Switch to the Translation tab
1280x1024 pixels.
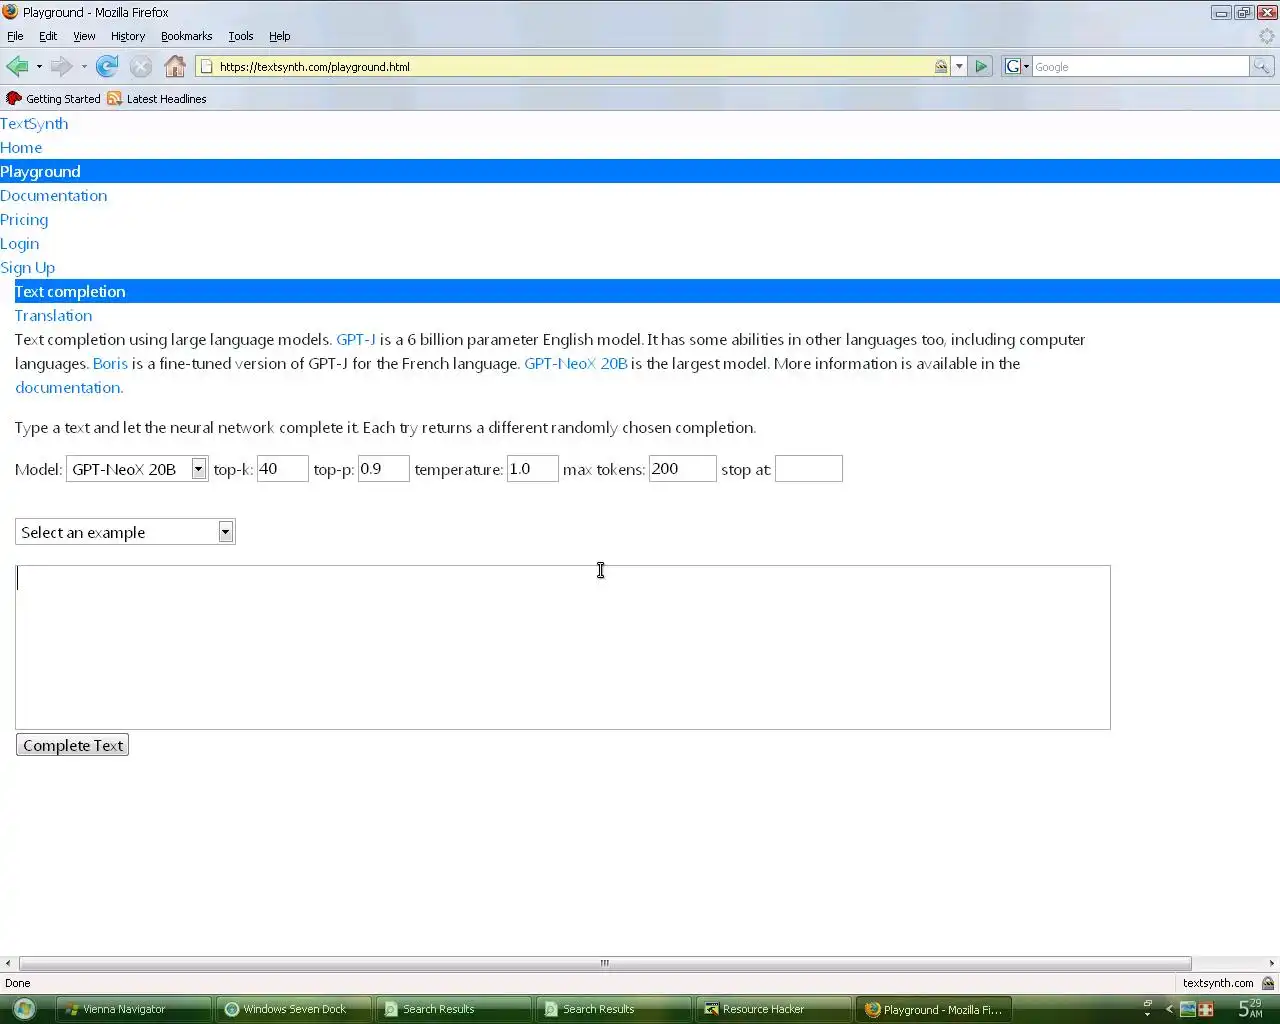(x=53, y=316)
